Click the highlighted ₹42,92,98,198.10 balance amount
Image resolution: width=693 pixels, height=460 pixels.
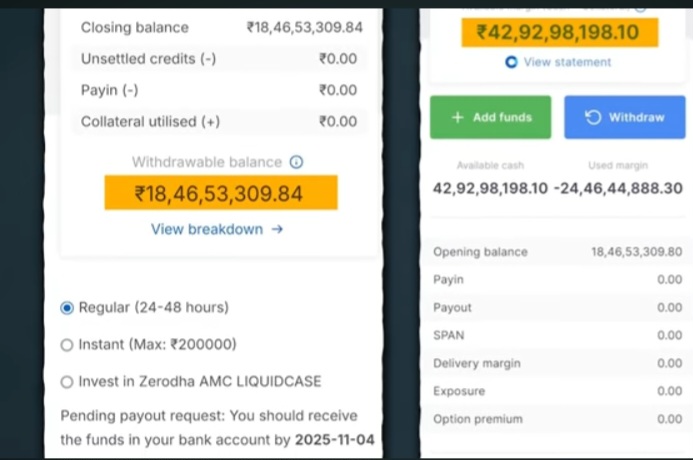click(x=558, y=33)
